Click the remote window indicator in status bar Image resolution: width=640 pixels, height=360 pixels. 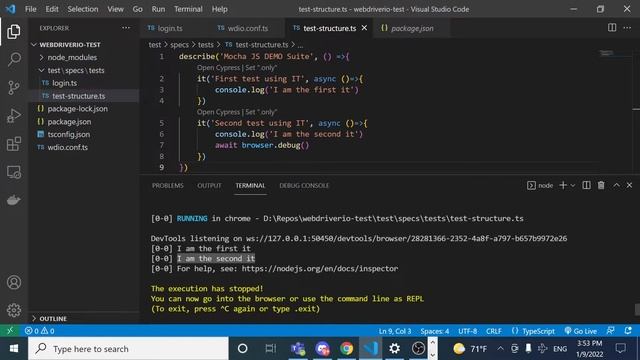tap(10, 331)
